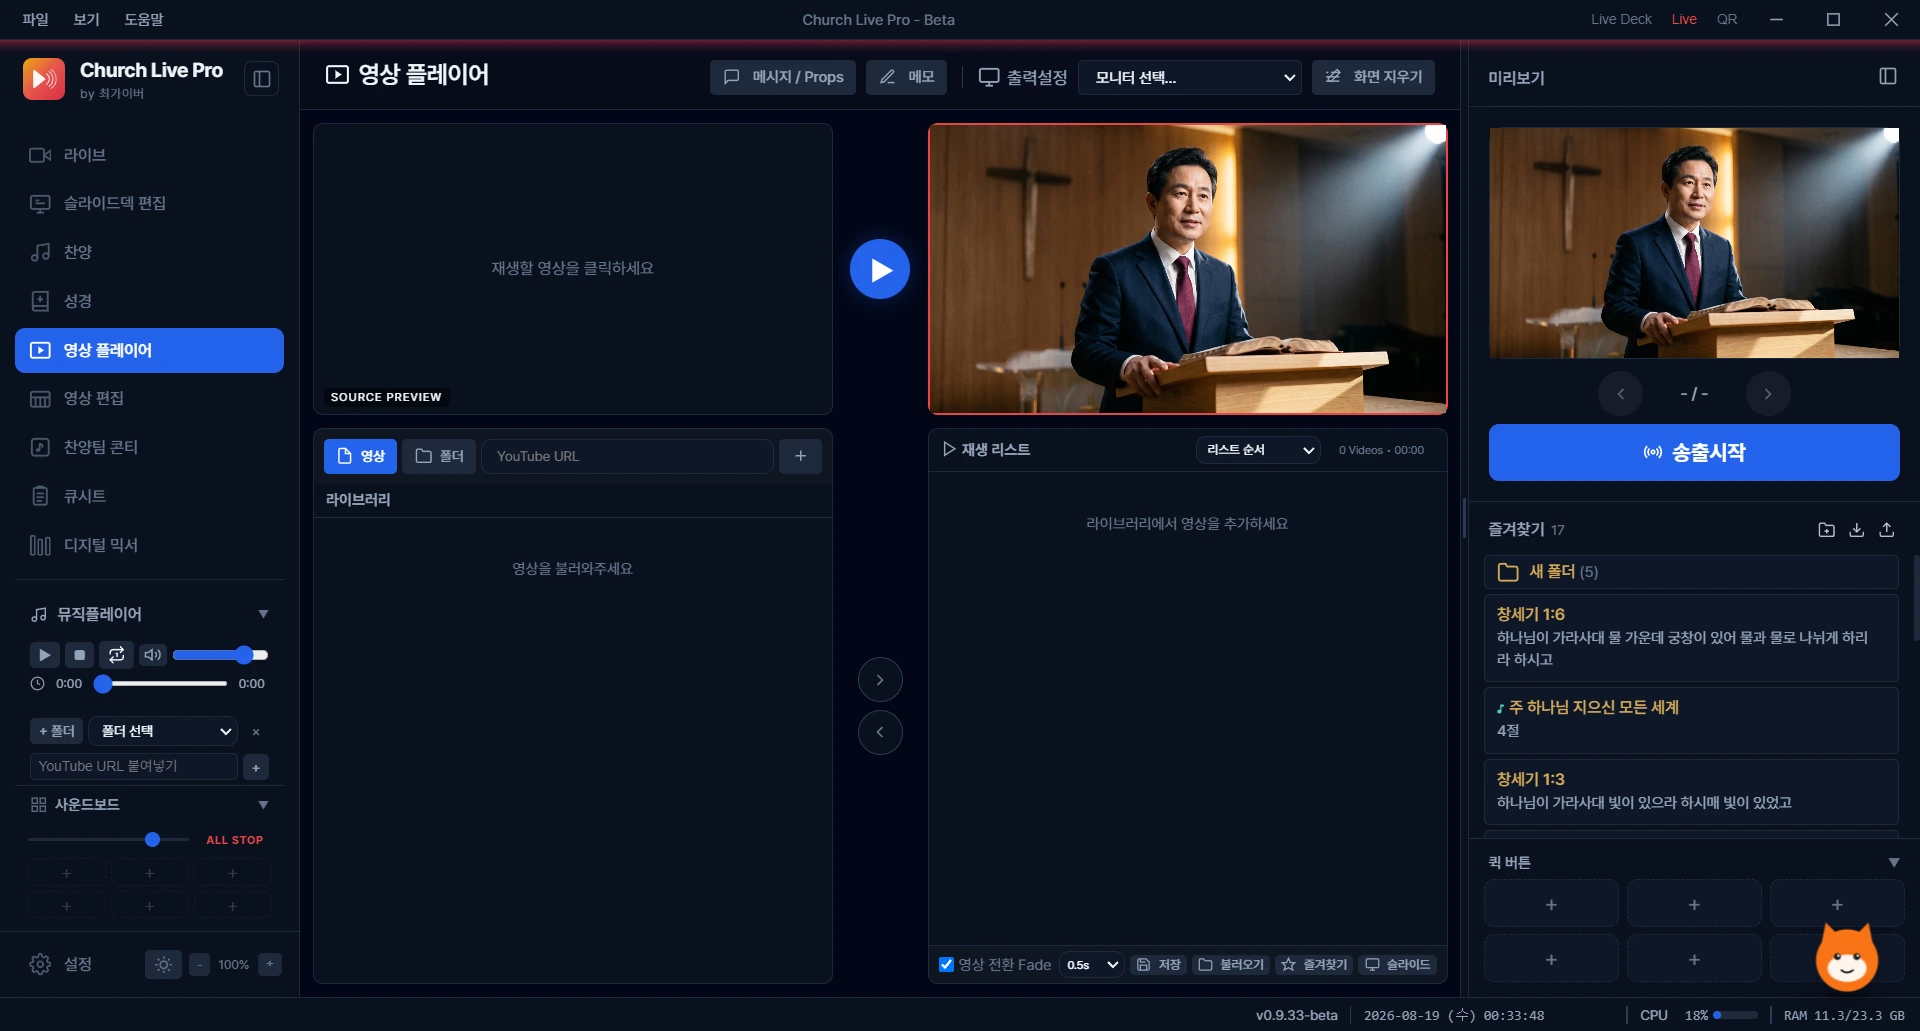Collapse the 뮤직플레이어 section
1920x1031 pixels.
pos(263,614)
